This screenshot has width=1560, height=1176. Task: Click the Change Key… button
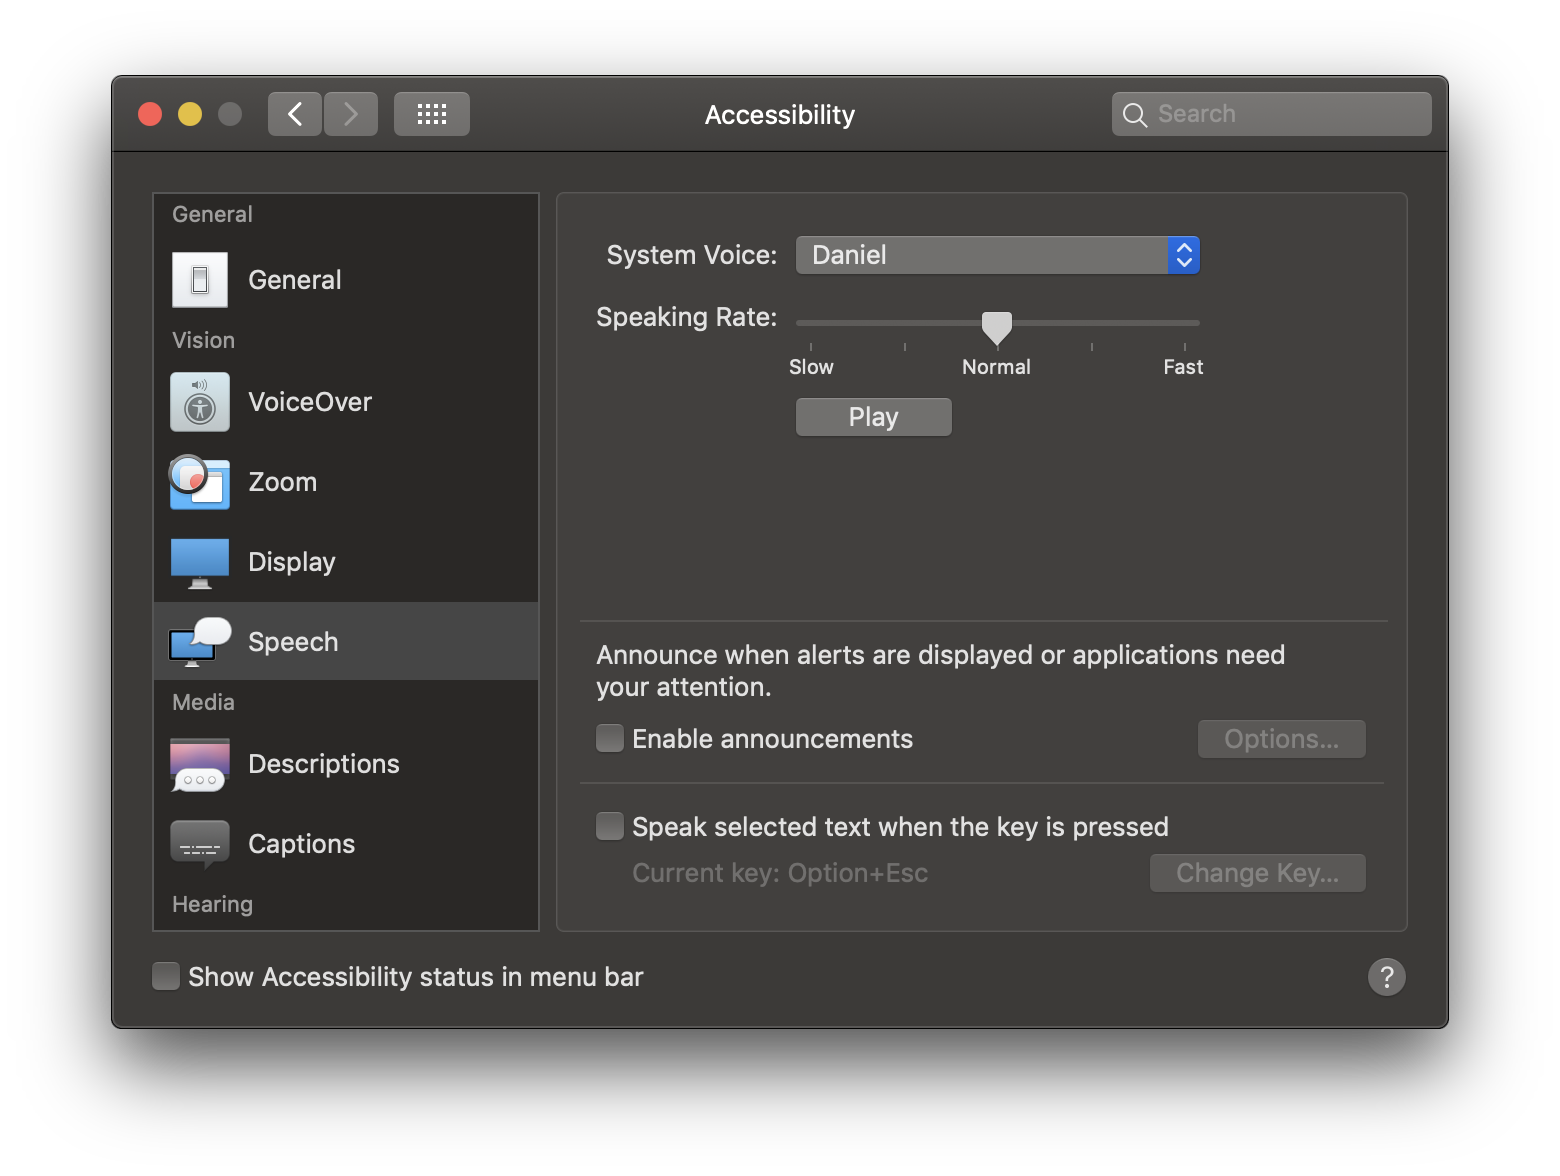coord(1257,873)
